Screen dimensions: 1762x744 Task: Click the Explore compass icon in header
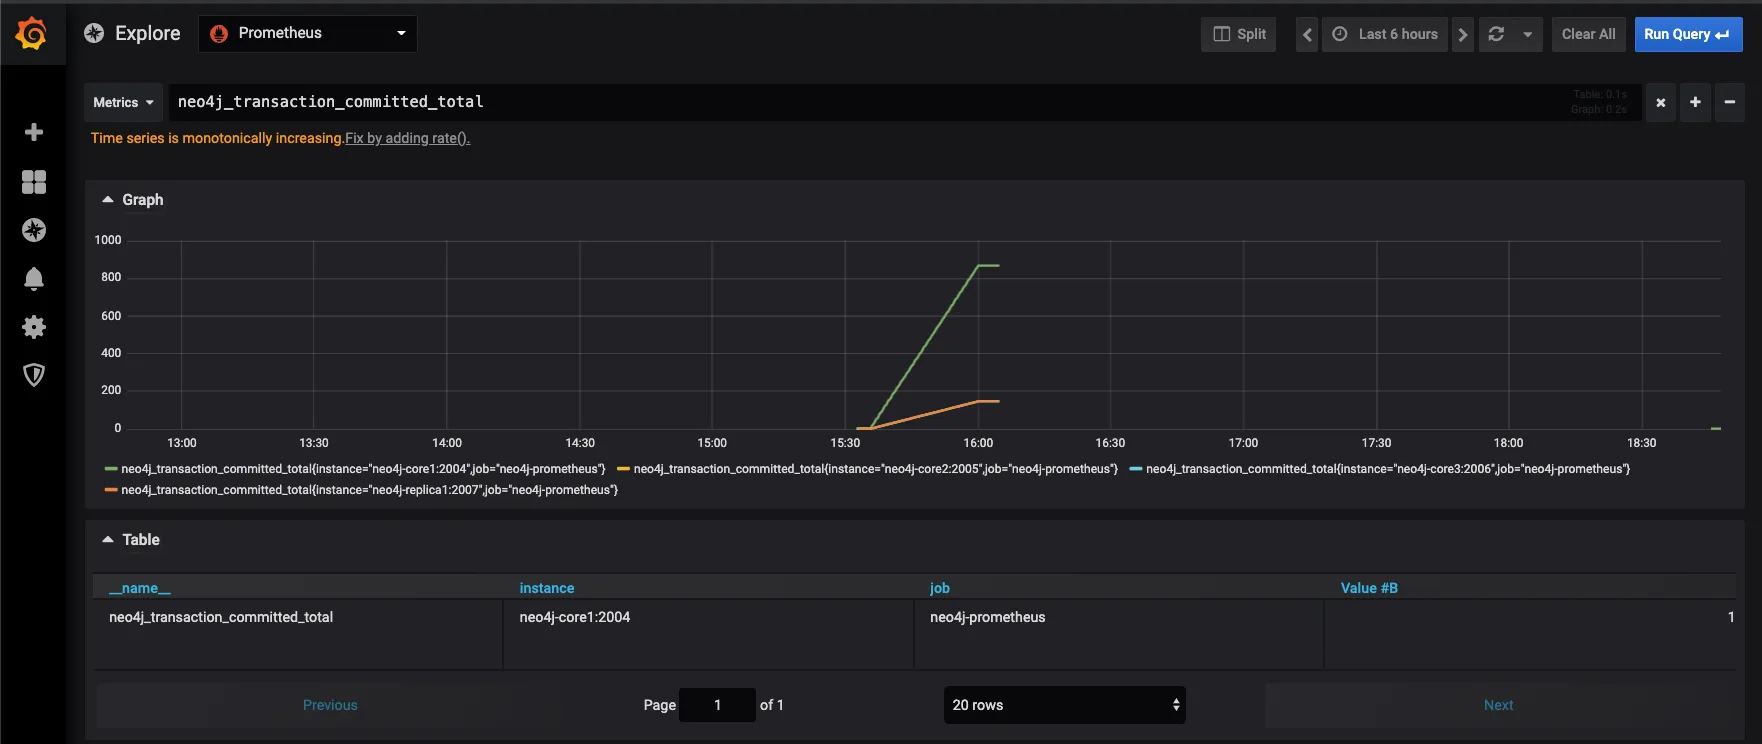point(94,33)
